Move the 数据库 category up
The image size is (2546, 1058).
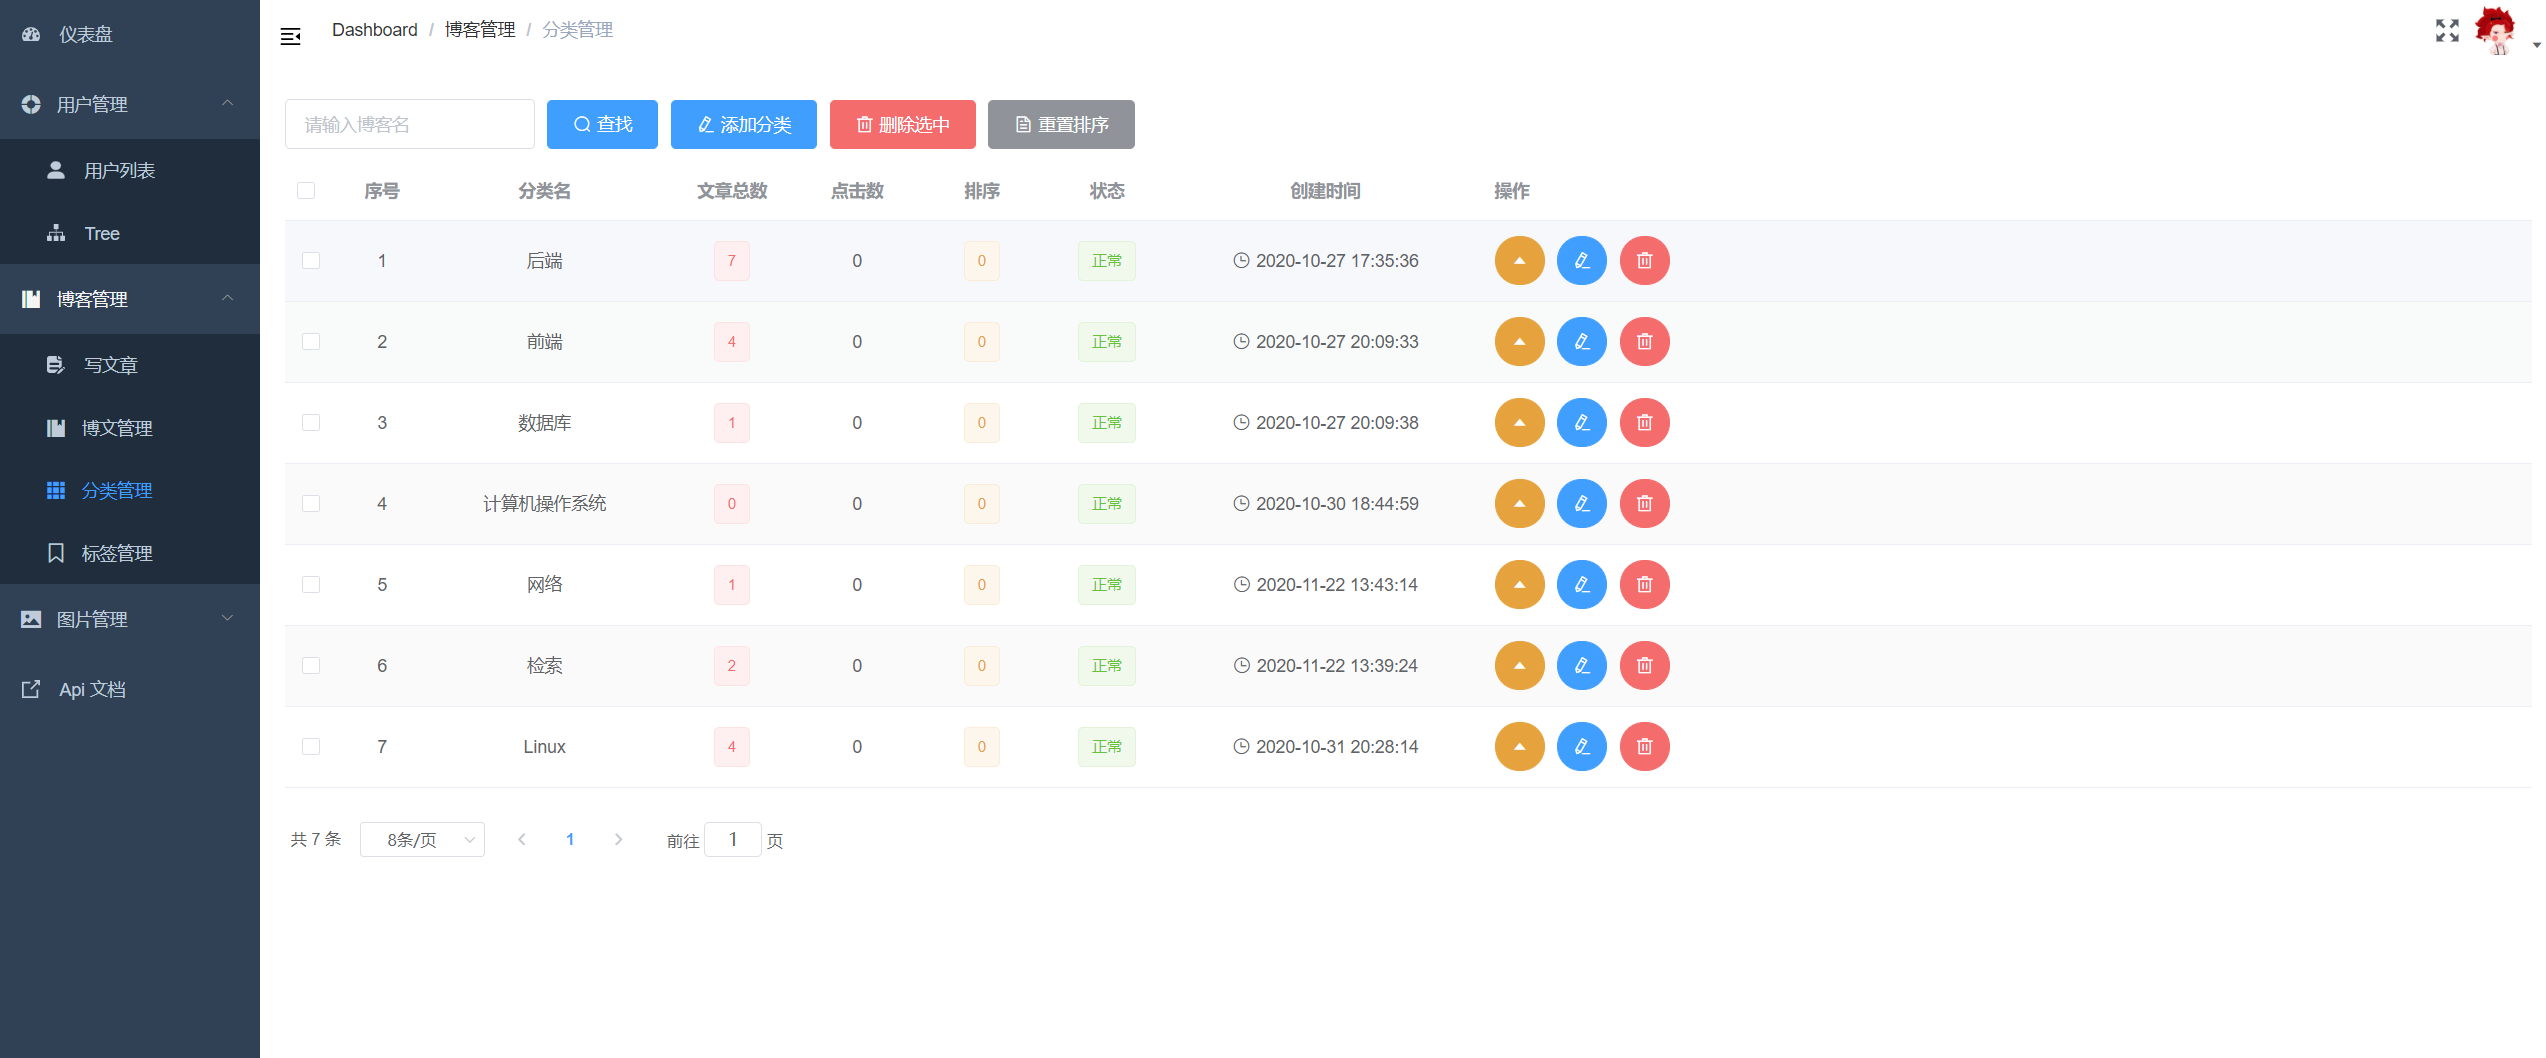click(x=1519, y=423)
